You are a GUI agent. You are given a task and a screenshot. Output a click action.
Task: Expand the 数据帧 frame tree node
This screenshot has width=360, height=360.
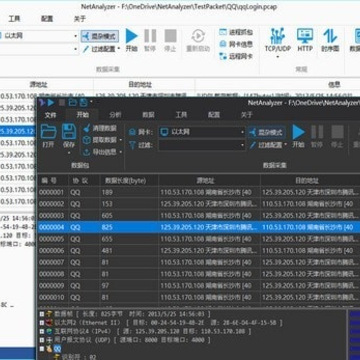click(x=42, y=314)
